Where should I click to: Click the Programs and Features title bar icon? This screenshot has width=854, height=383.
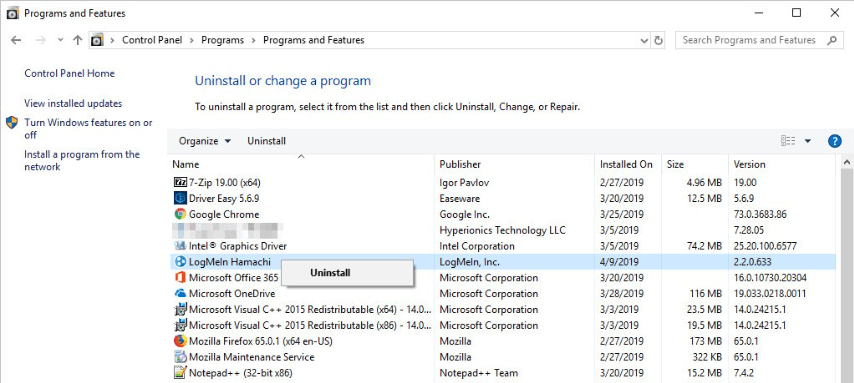(12, 13)
